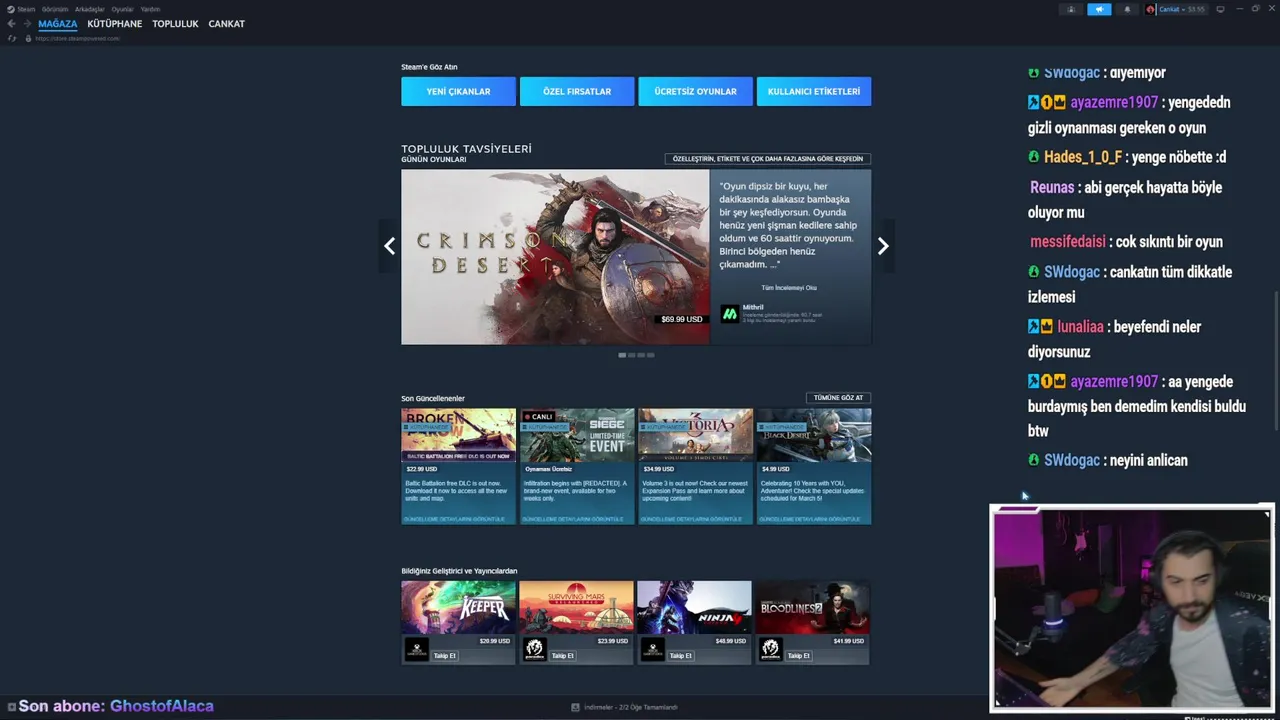The height and width of the screenshot is (720, 1280).
Task: Open the Arkadaşlar menu
Action: (x=90, y=9)
